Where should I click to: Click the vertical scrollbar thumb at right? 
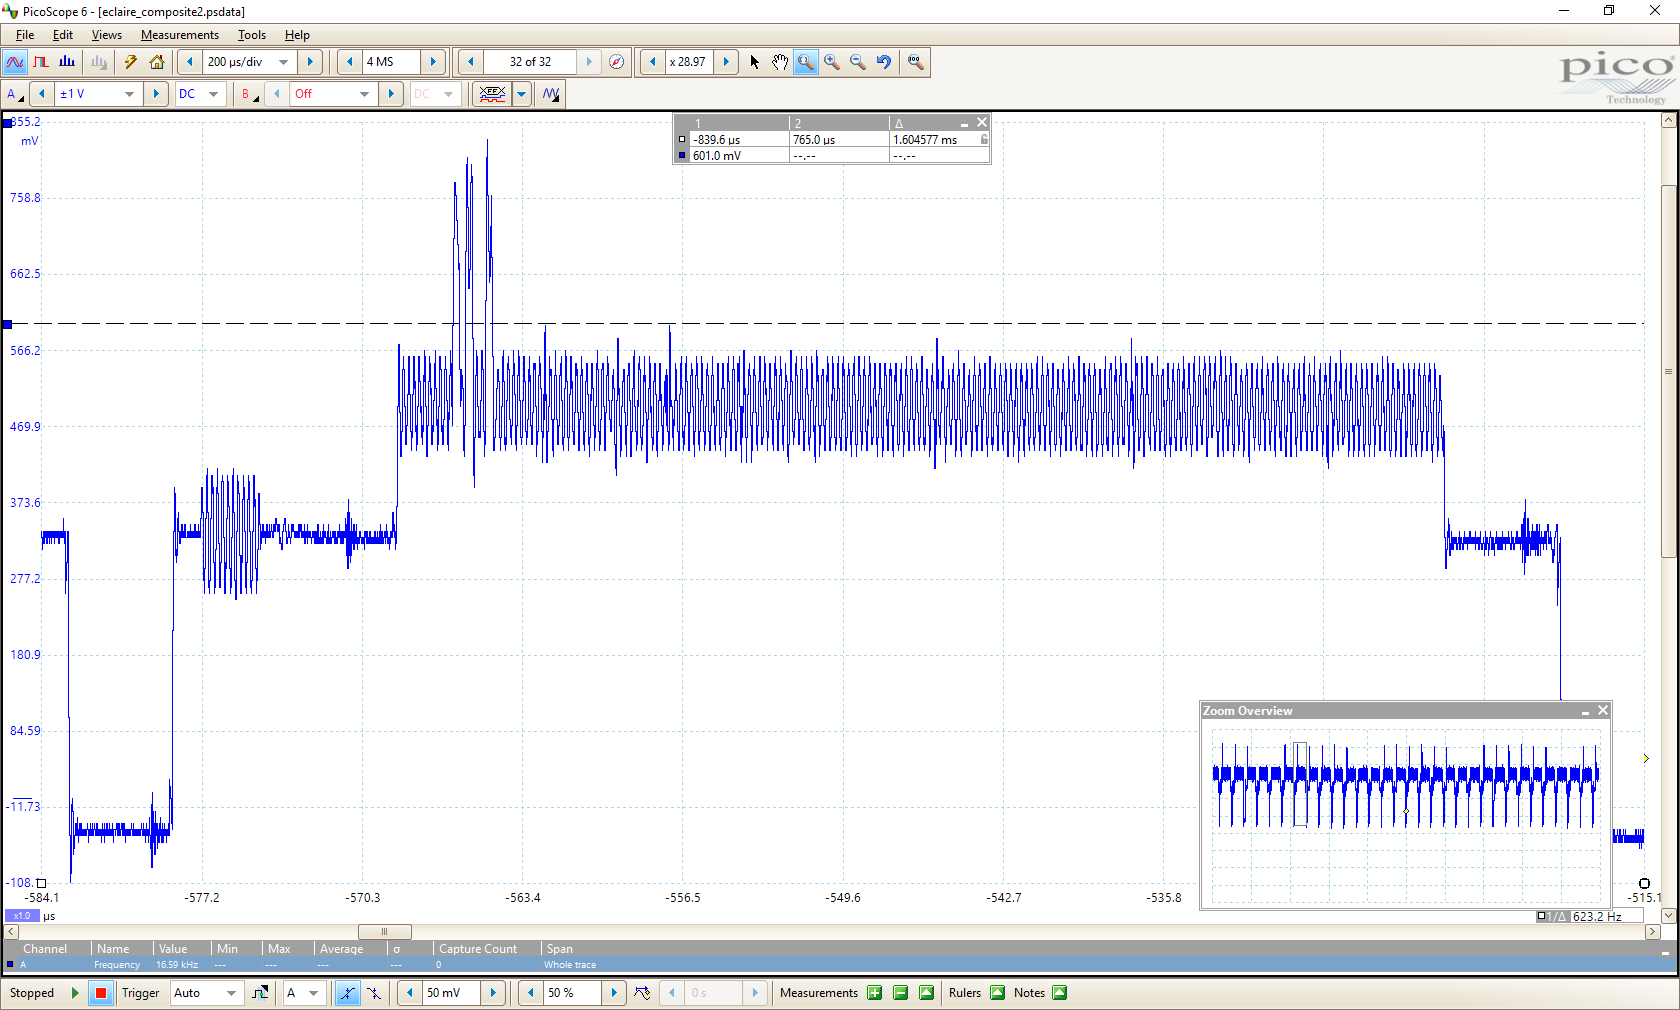coord(1668,371)
